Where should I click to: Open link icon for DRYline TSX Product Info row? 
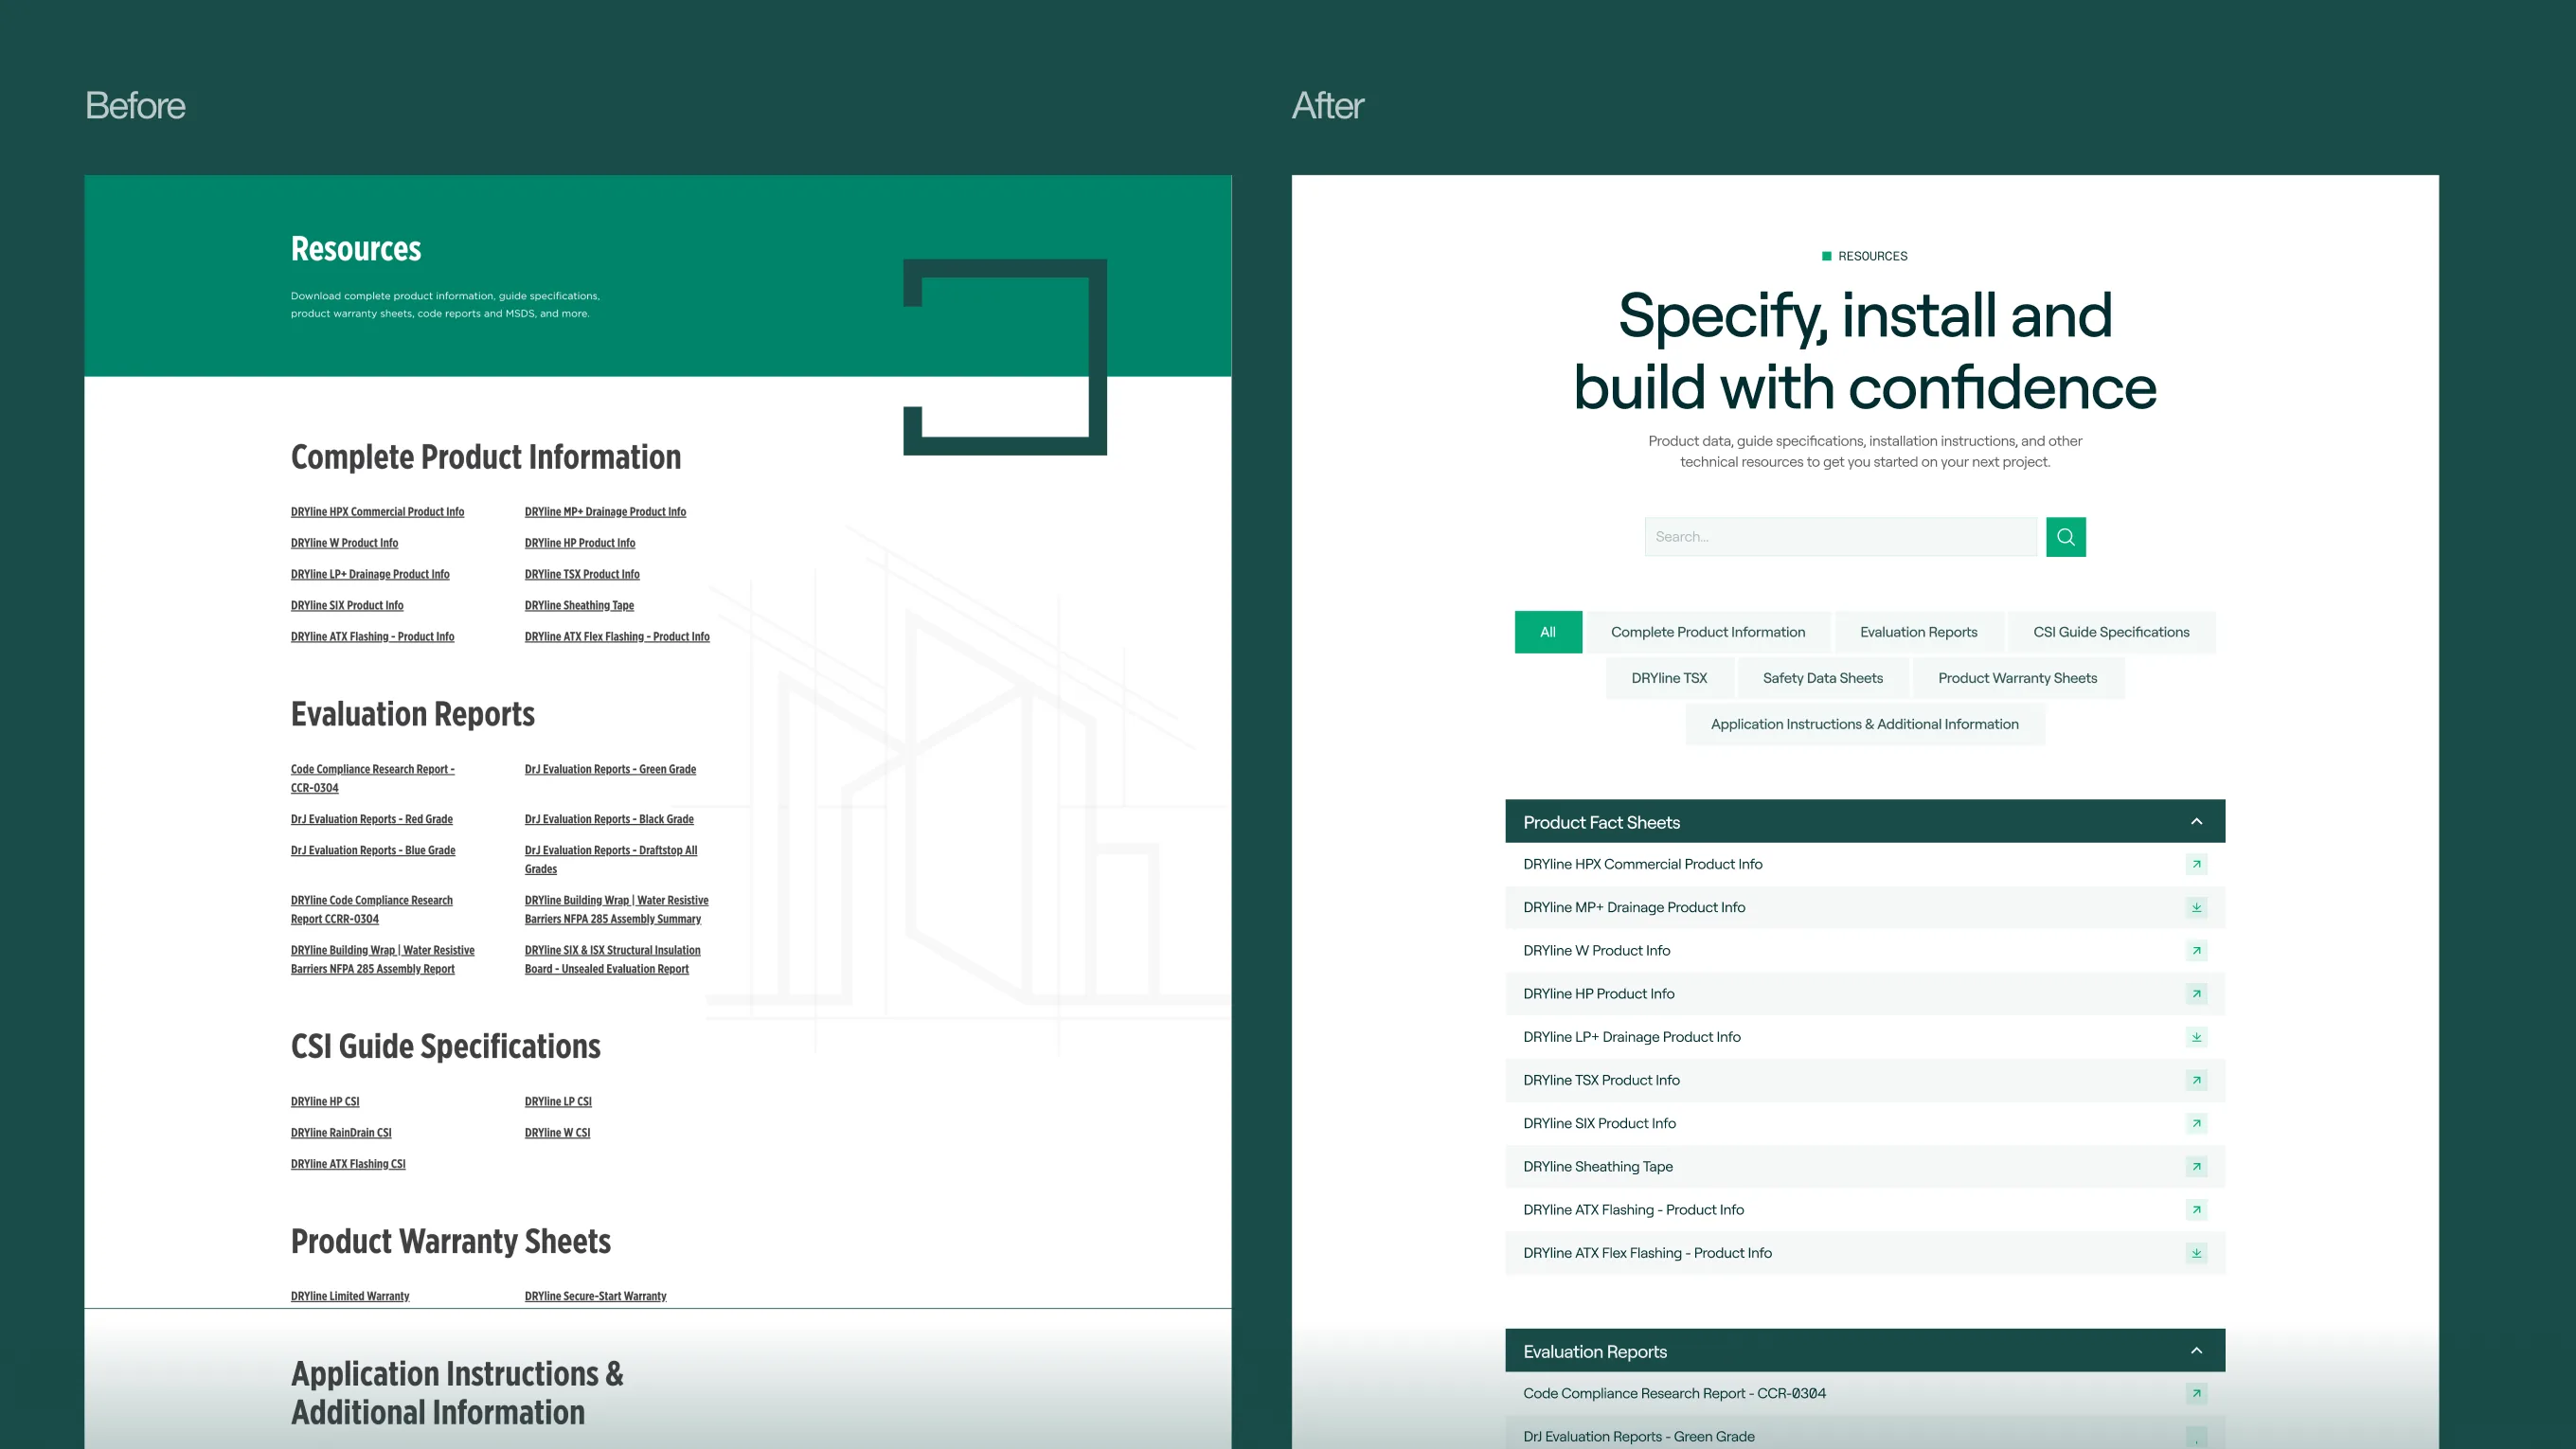point(2196,1080)
